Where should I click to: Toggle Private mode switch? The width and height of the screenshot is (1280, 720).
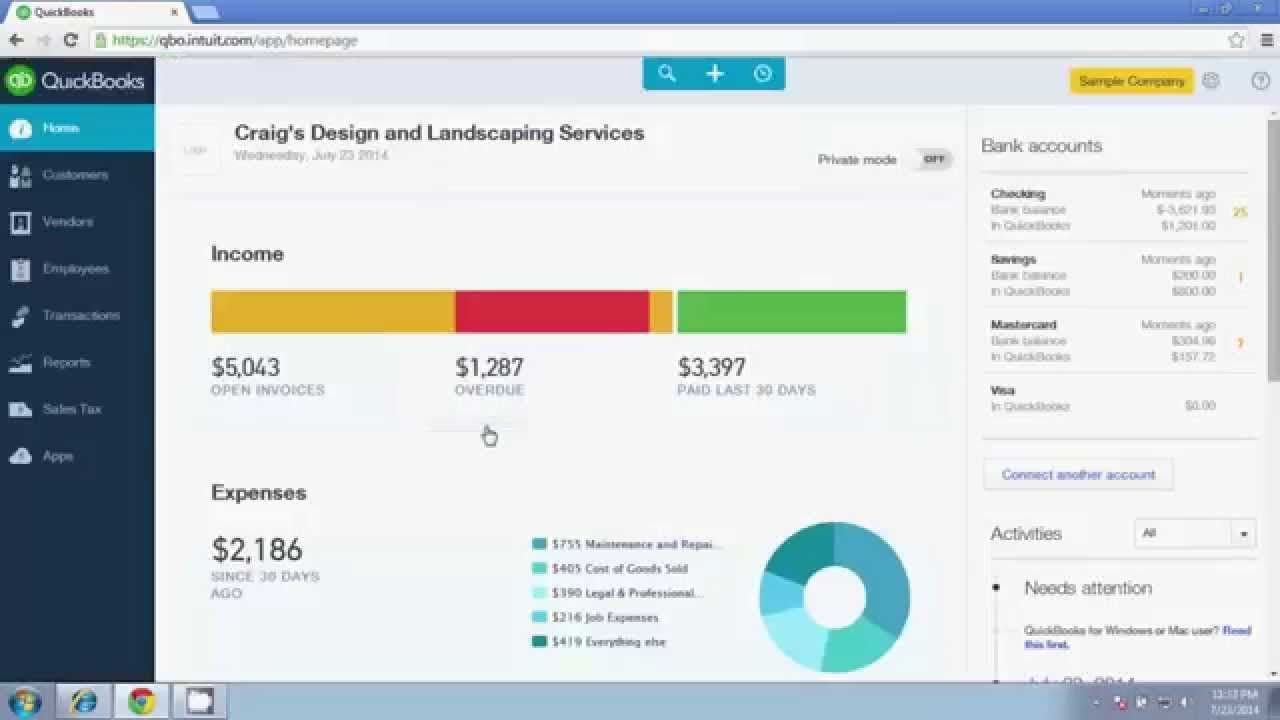click(932, 159)
